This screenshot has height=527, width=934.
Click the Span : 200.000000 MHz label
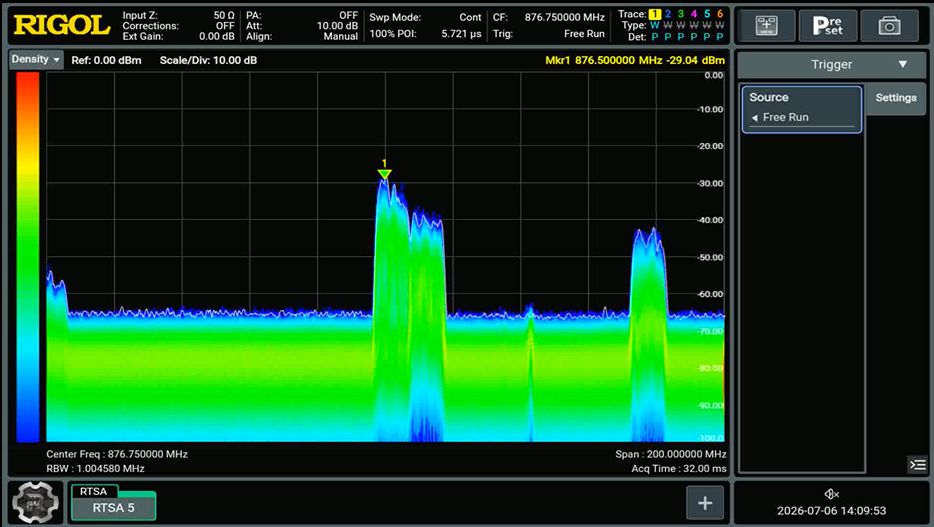tap(671, 454)
